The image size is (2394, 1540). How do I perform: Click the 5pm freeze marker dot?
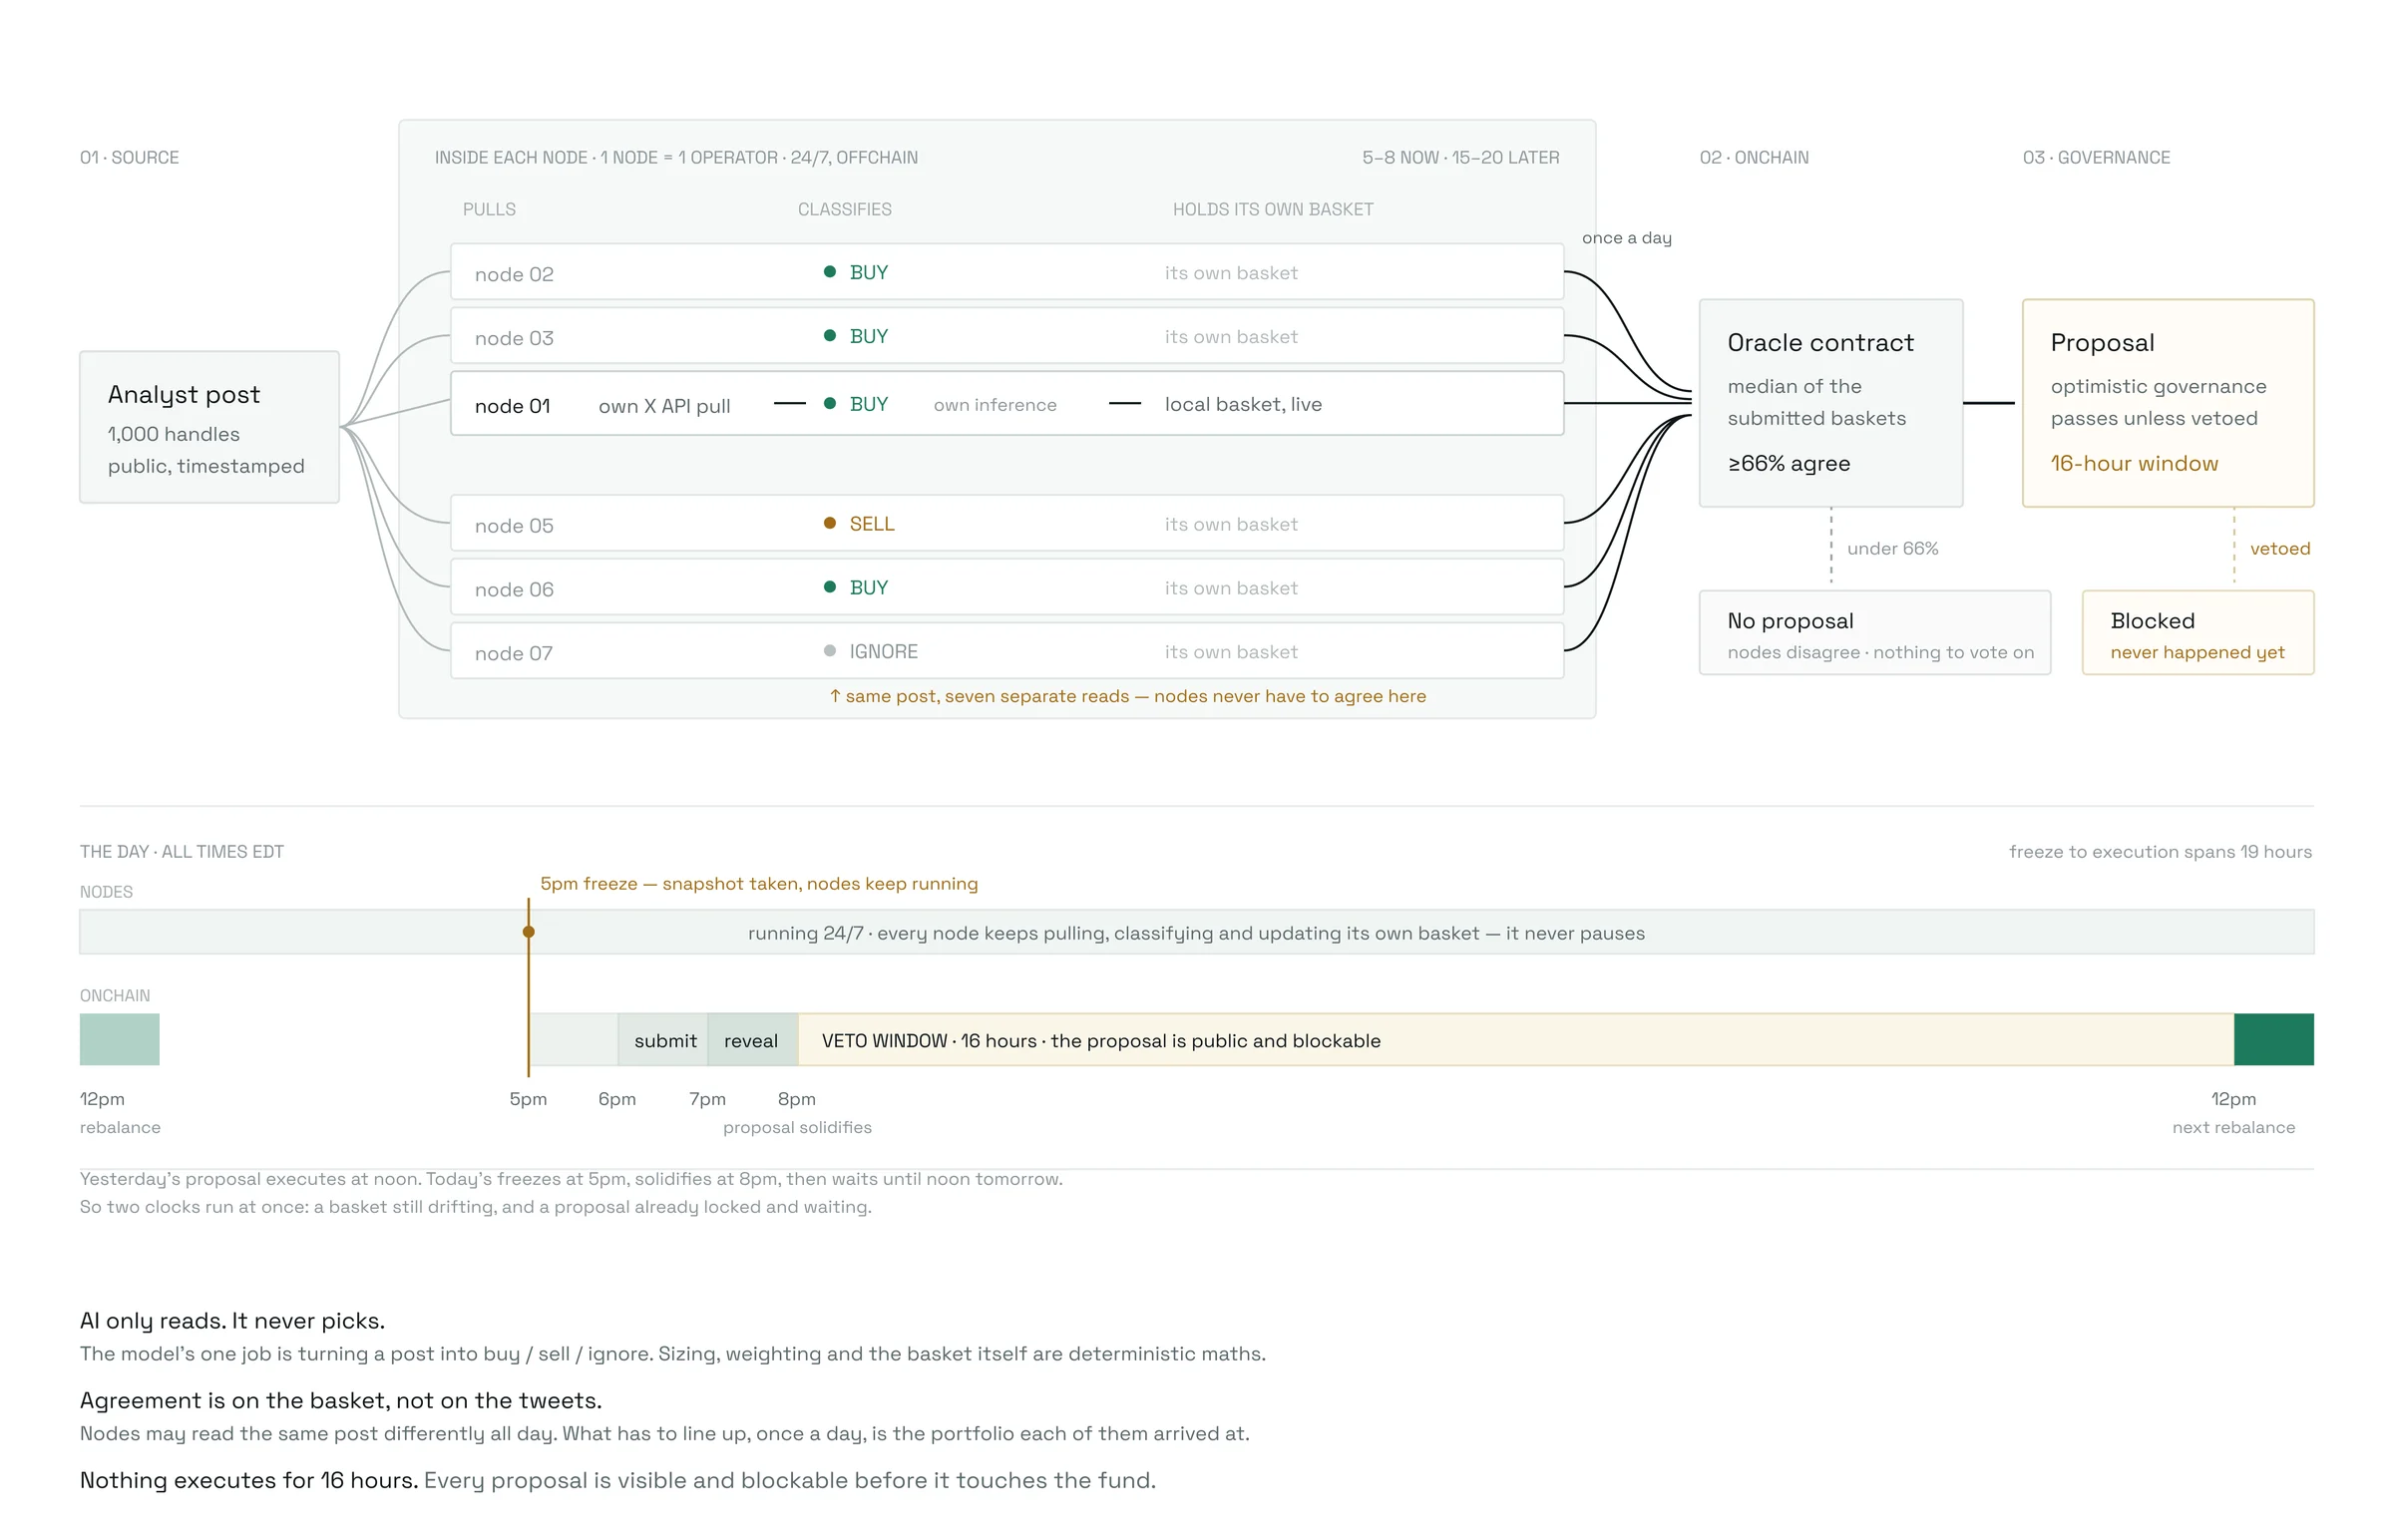[x=528, y=932]
